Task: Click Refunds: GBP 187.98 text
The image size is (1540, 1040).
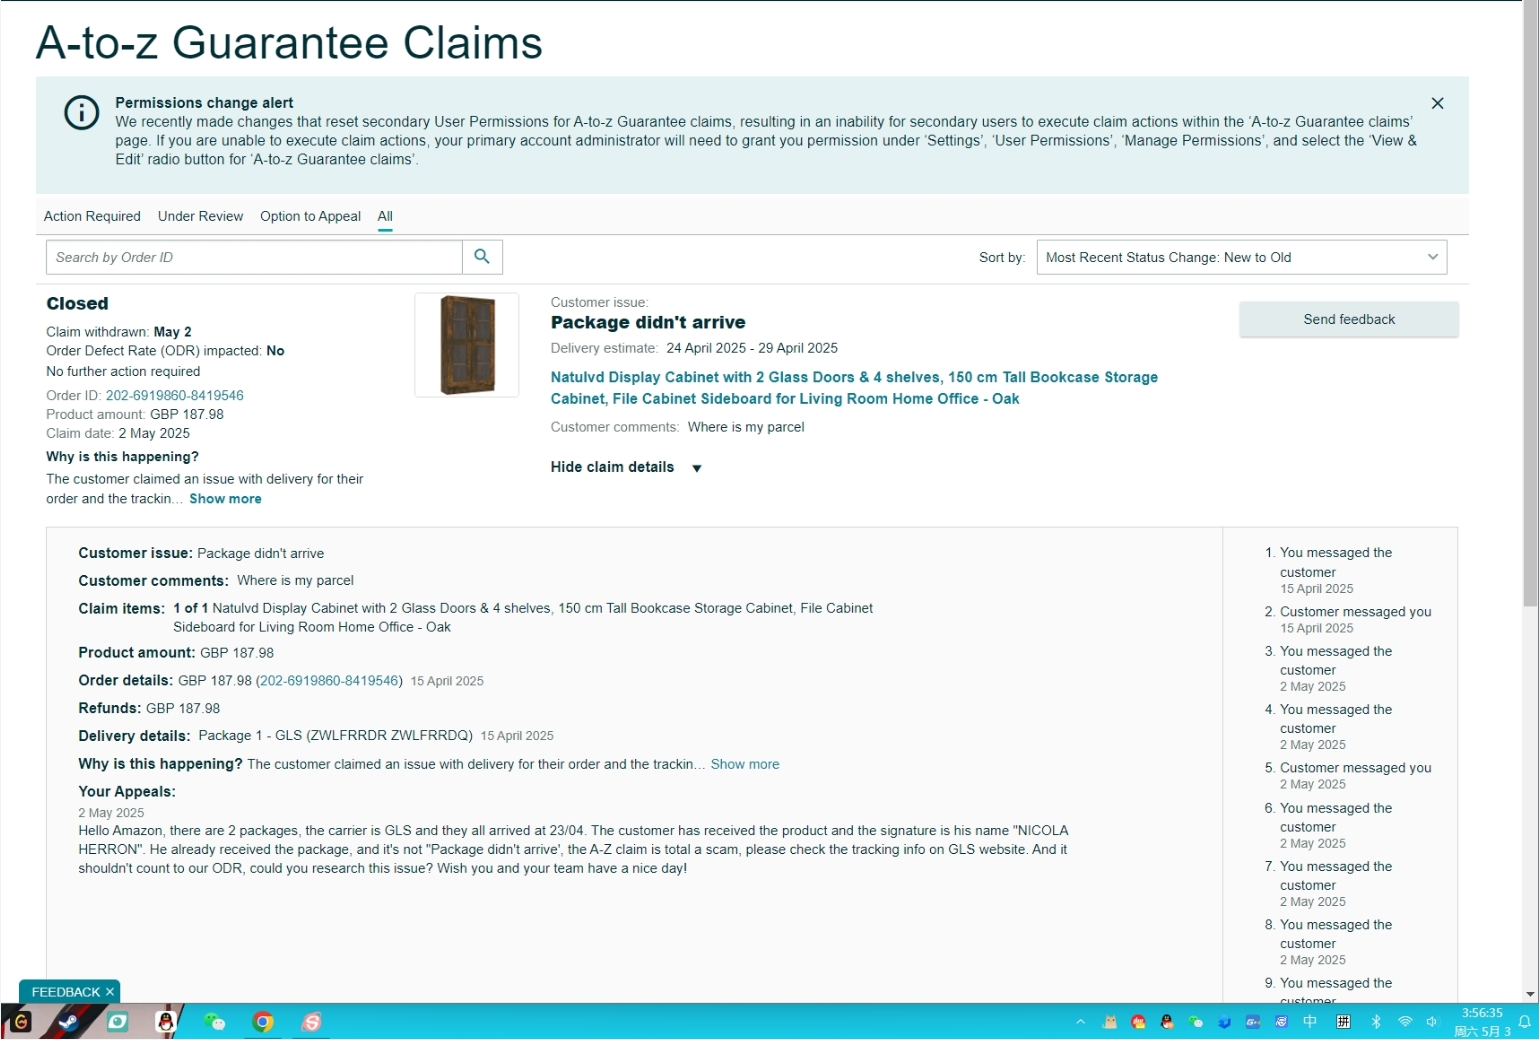Action: coord(149,708)
